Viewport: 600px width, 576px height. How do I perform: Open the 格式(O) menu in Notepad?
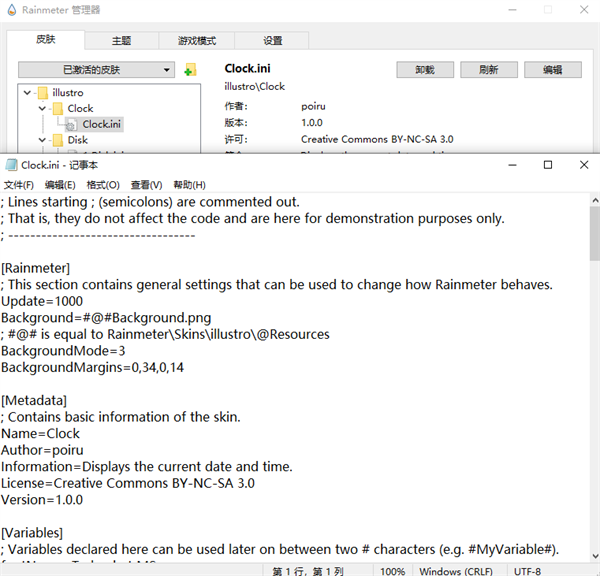[103, 185]
